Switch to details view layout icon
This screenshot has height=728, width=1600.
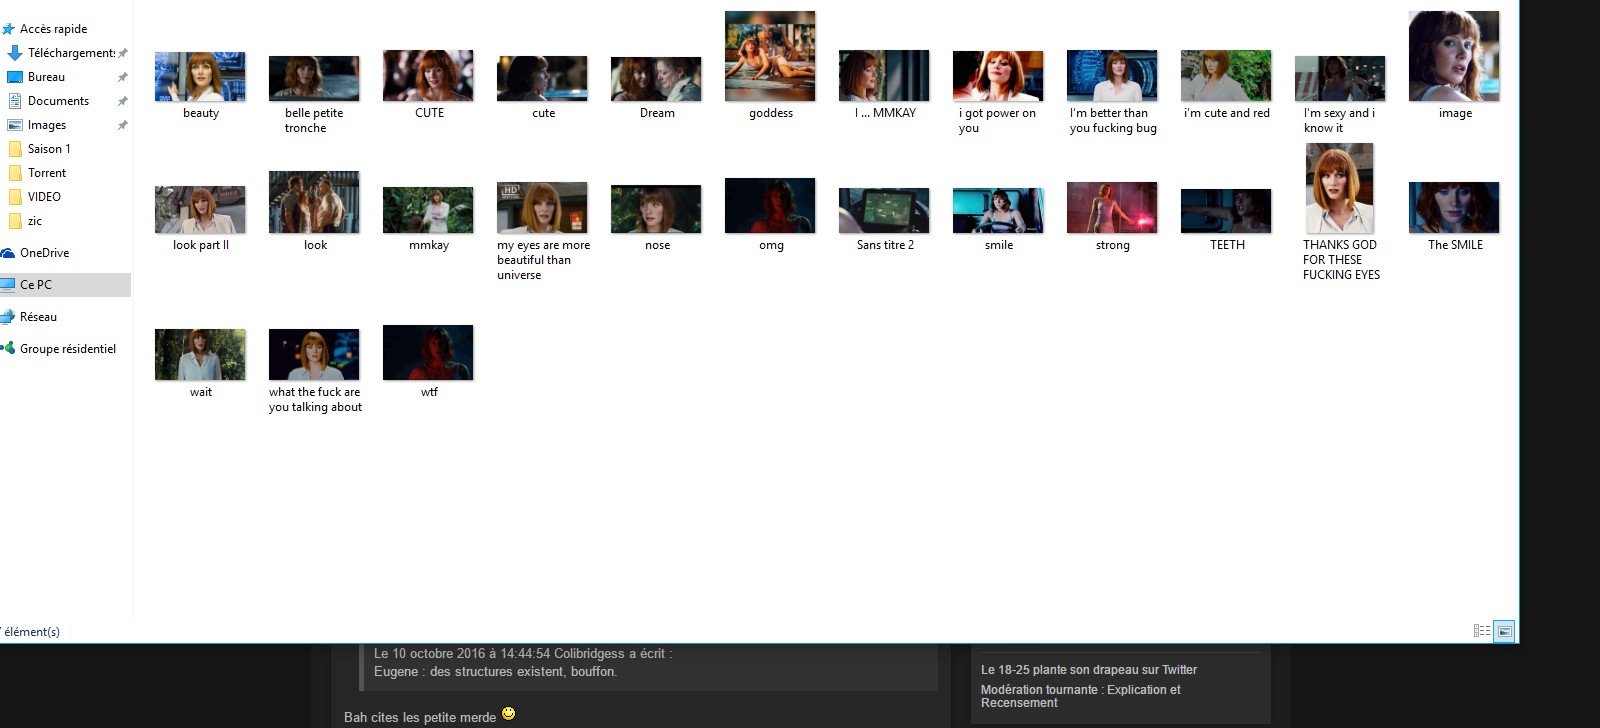click(x=1482, y=631)
